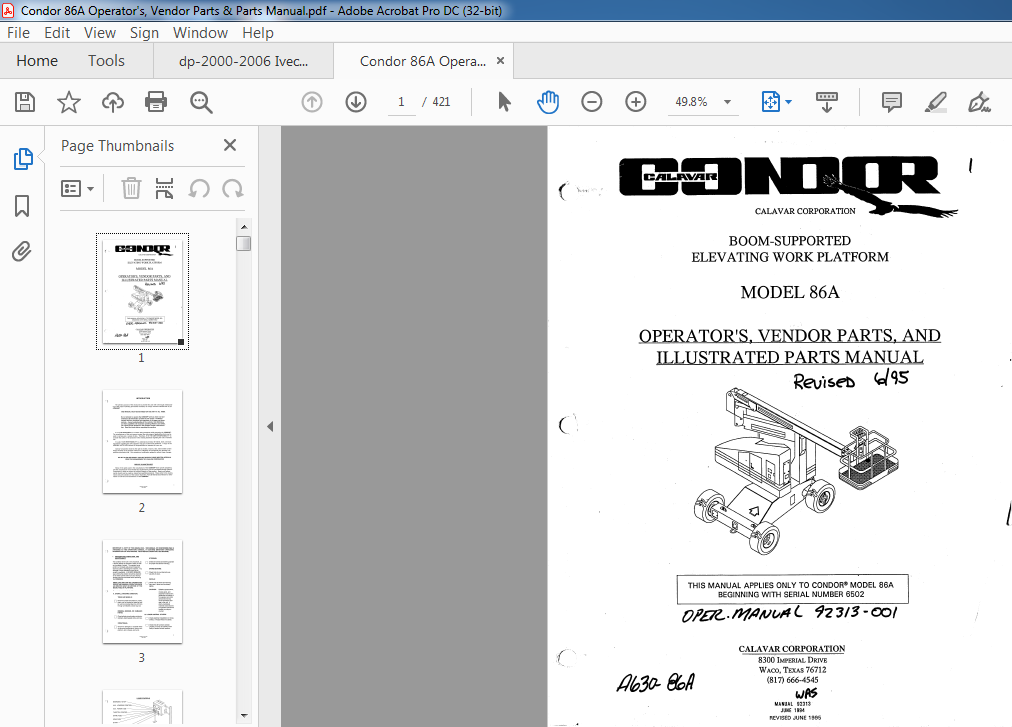Open the File menu
Viewport: 1012px width, 727px height.
pyautogui.click(x=18, y=33)
